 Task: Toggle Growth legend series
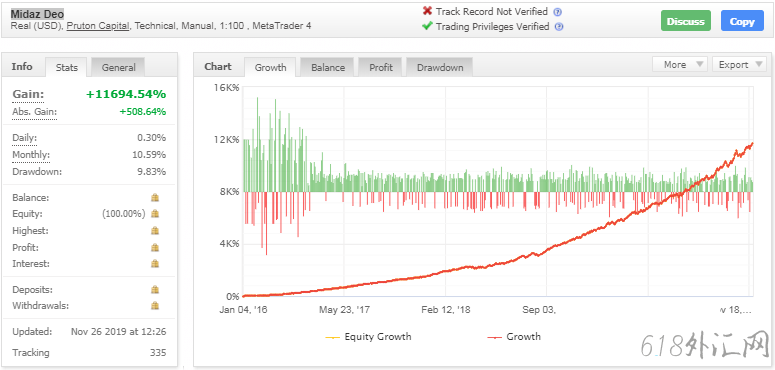tap(514, 337)
